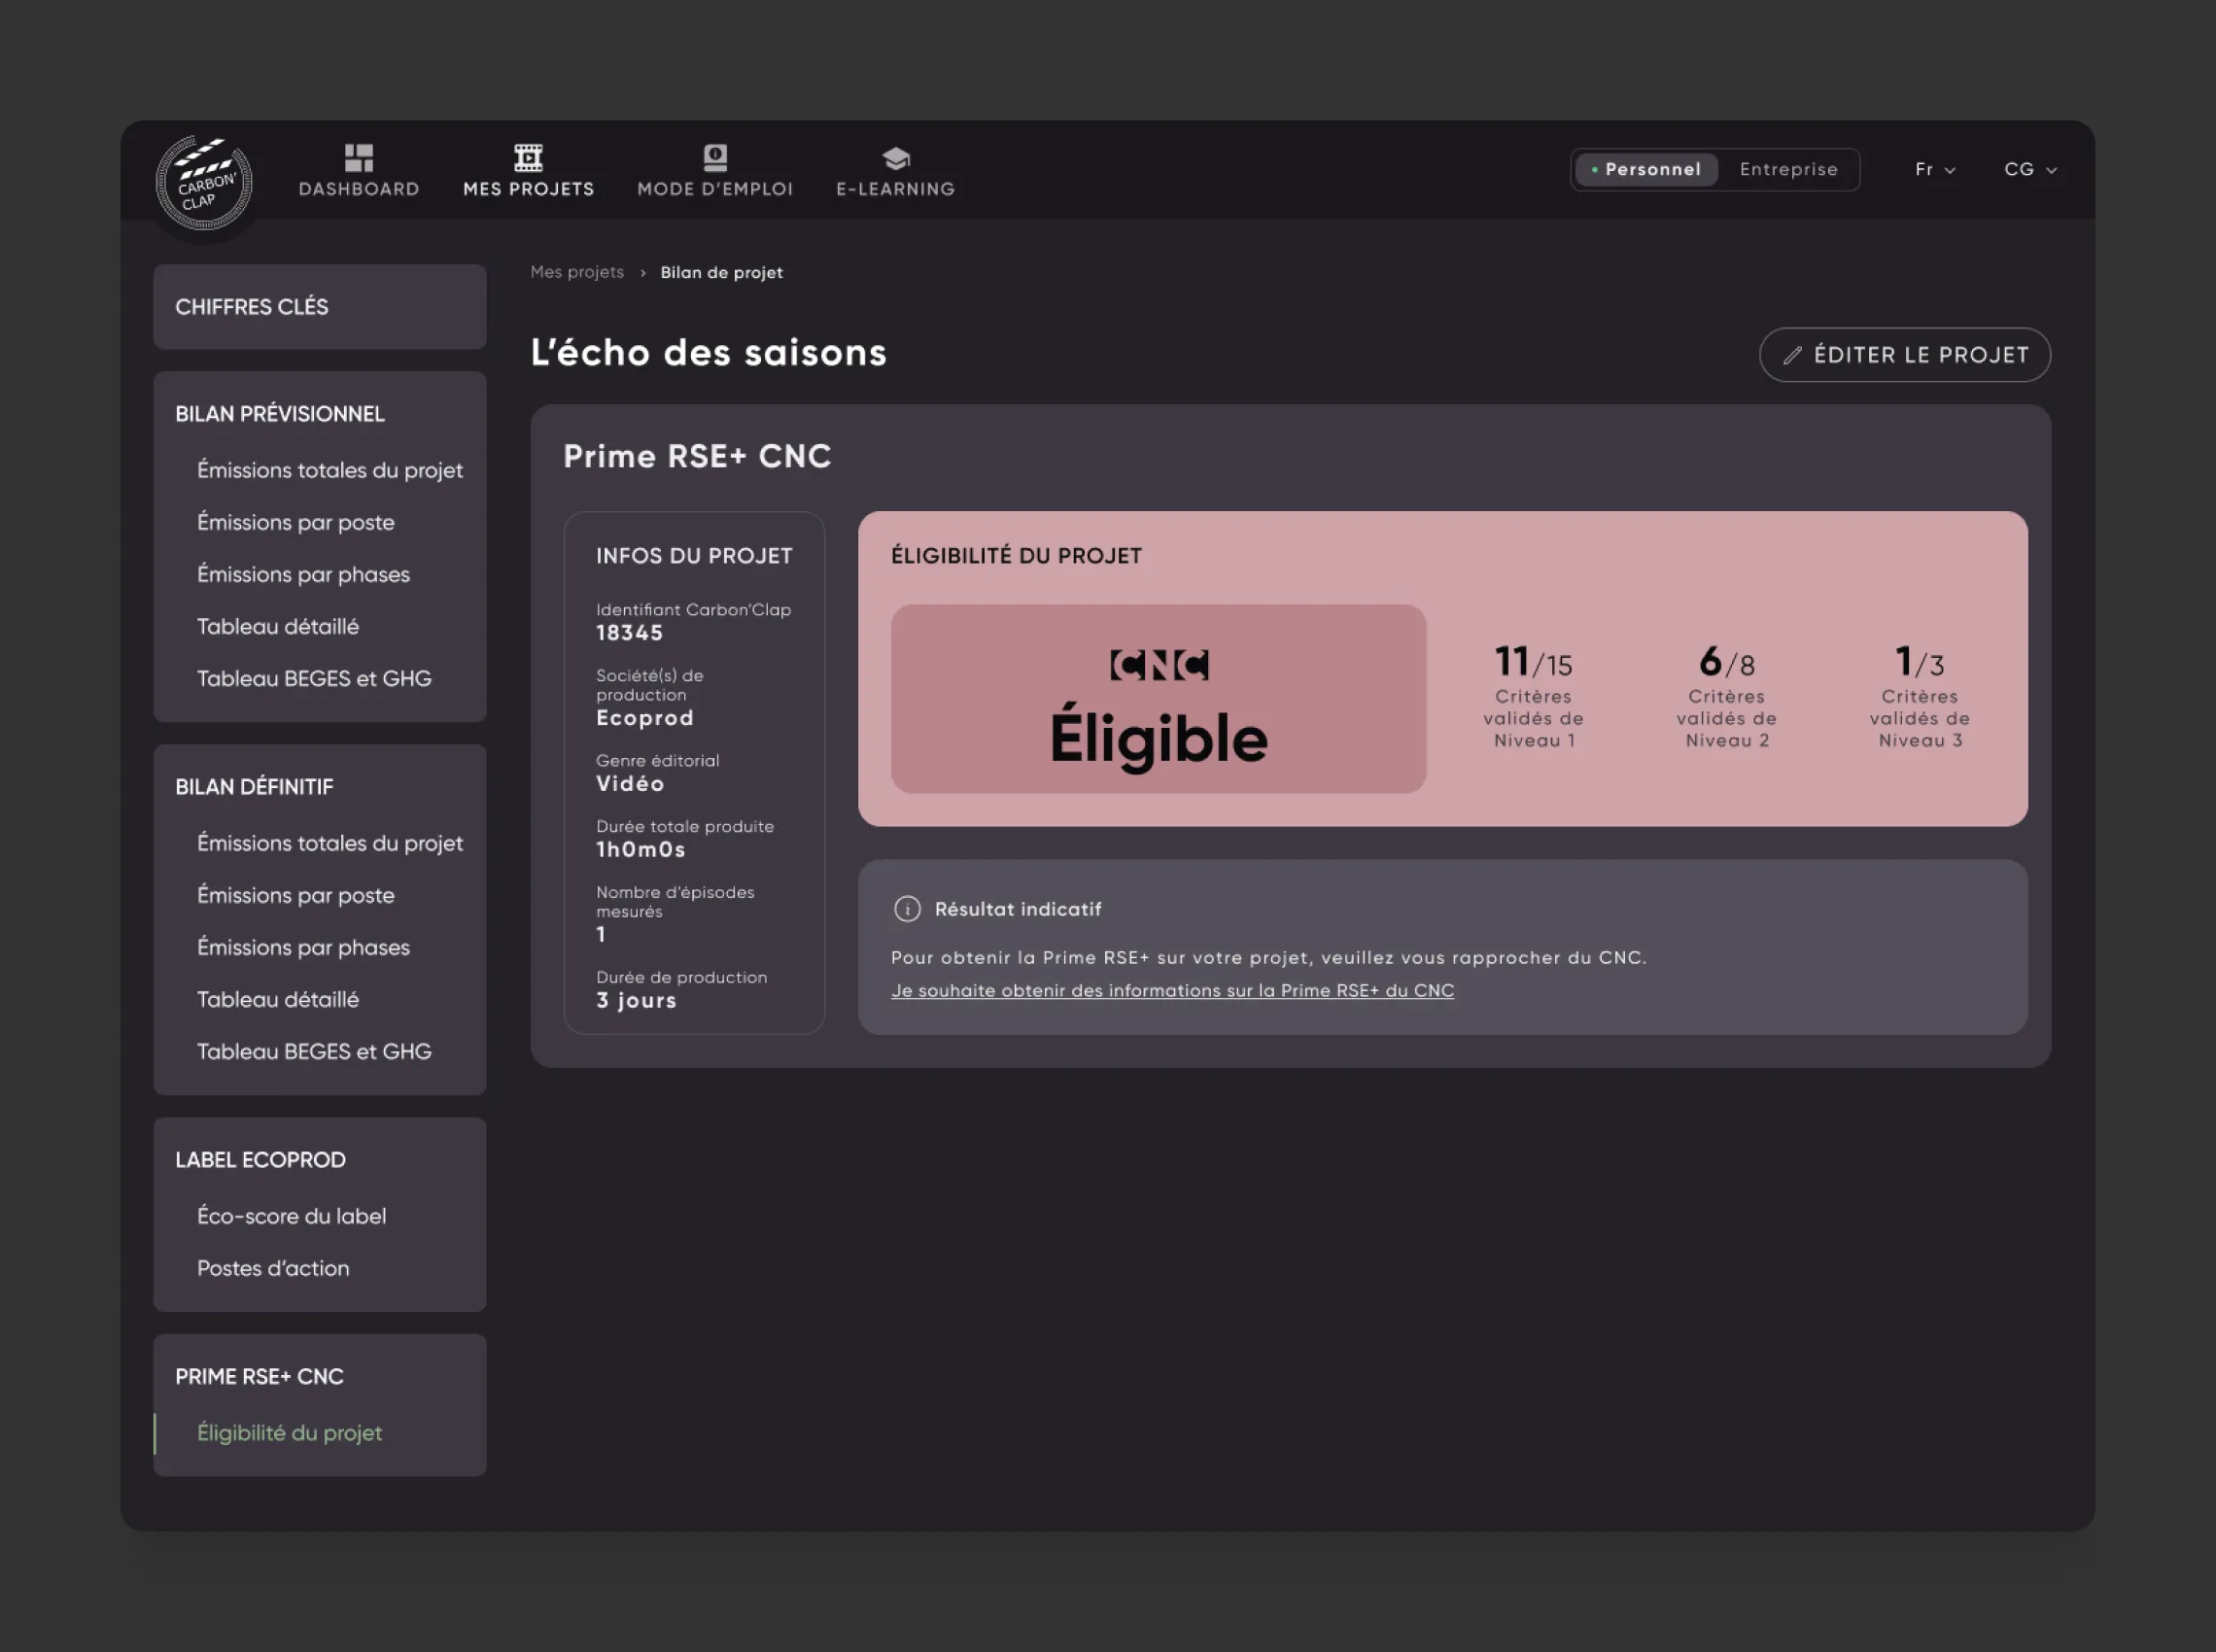Open Tableau BEGES et GHG under Bilan définitif
The width and height of the screenshot is (2216, 1652).
coord(314,1051)
